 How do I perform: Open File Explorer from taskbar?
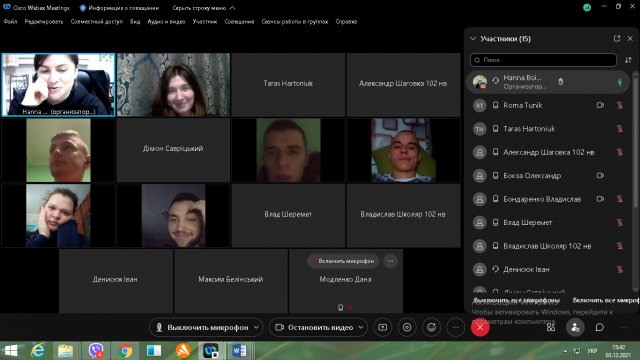tap(65, 351)
